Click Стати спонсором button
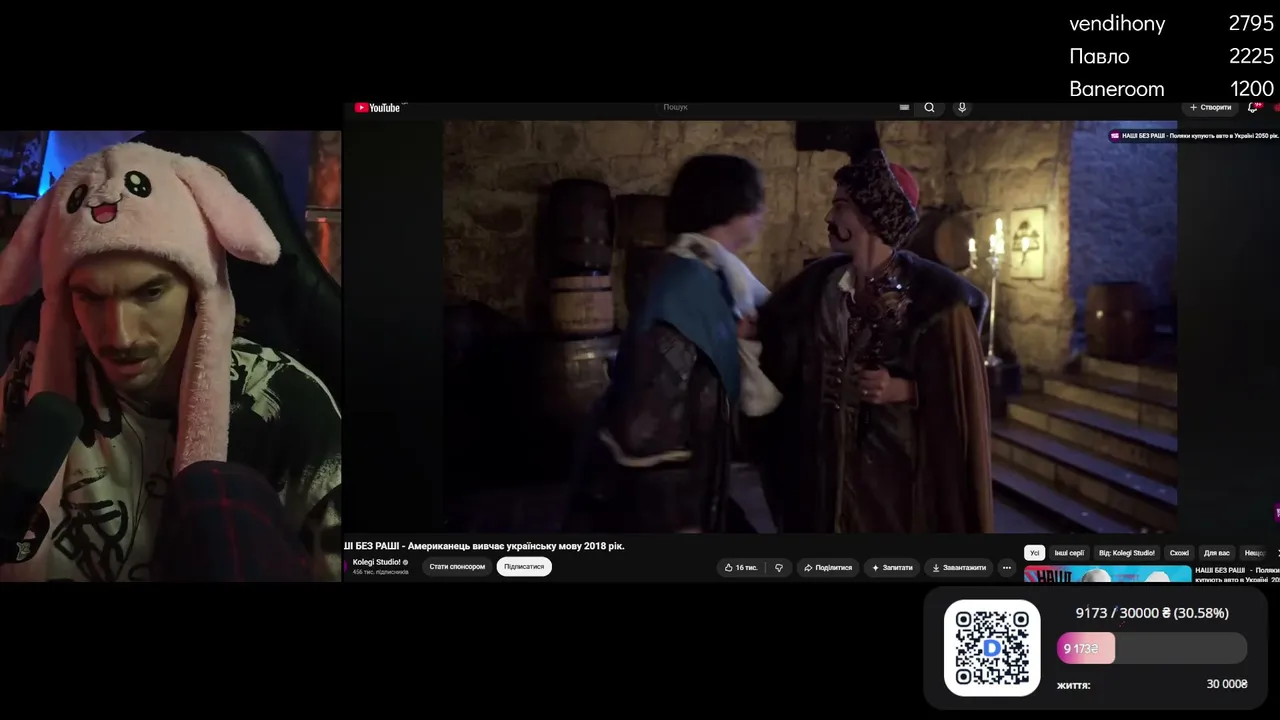 (457, 567)
